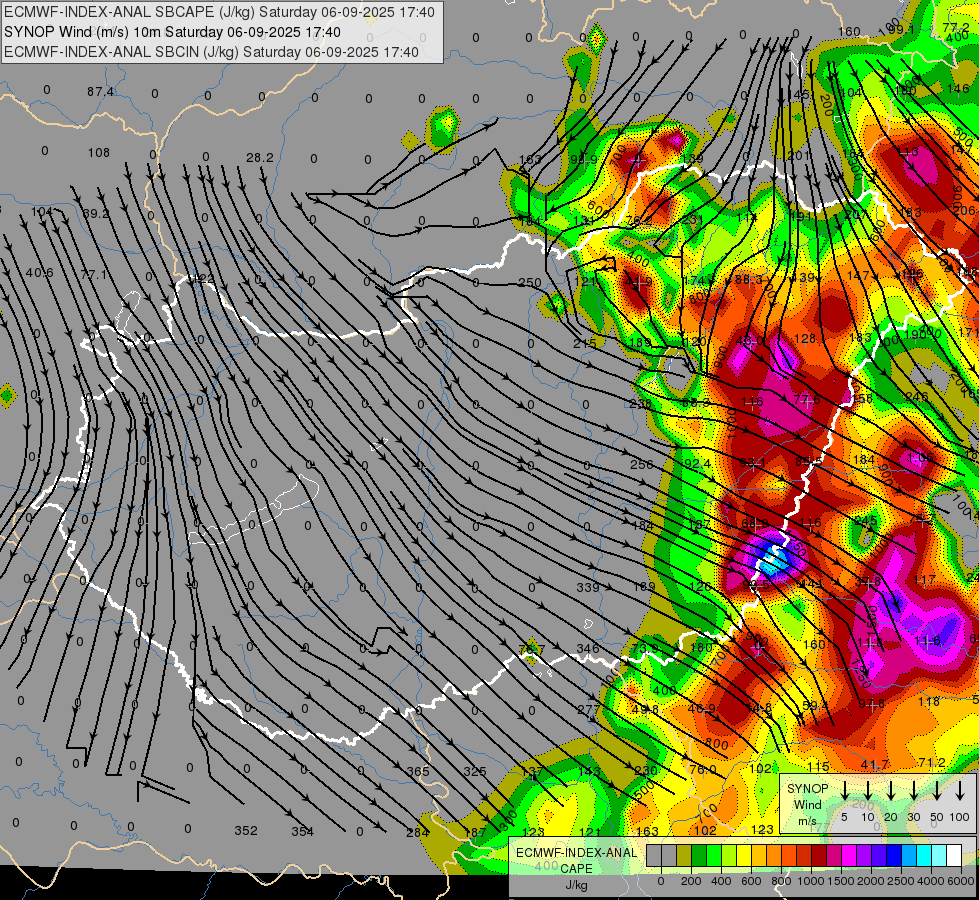
Task: Click the 250 value on the map
Action: coord(529,282)
